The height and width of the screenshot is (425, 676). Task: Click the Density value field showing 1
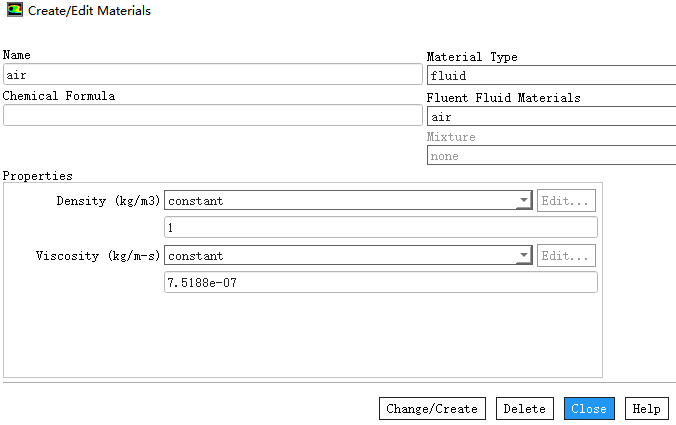click(x=380, y=228)
